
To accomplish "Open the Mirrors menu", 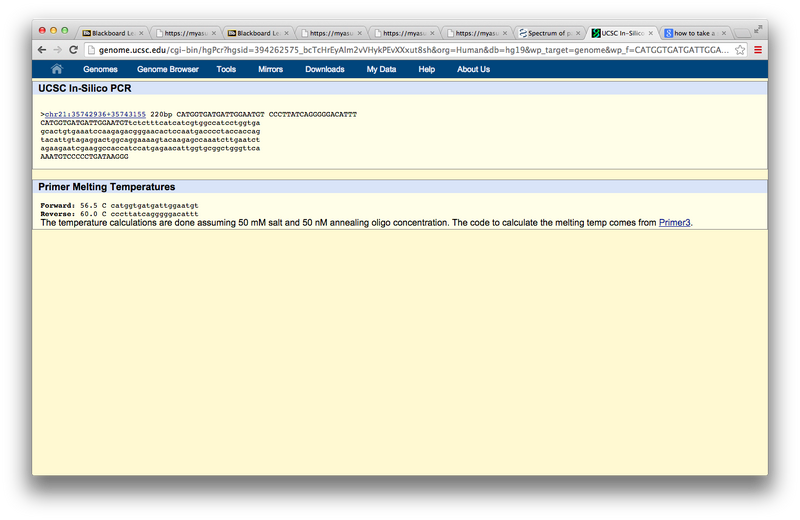I will tap(270, 69).
